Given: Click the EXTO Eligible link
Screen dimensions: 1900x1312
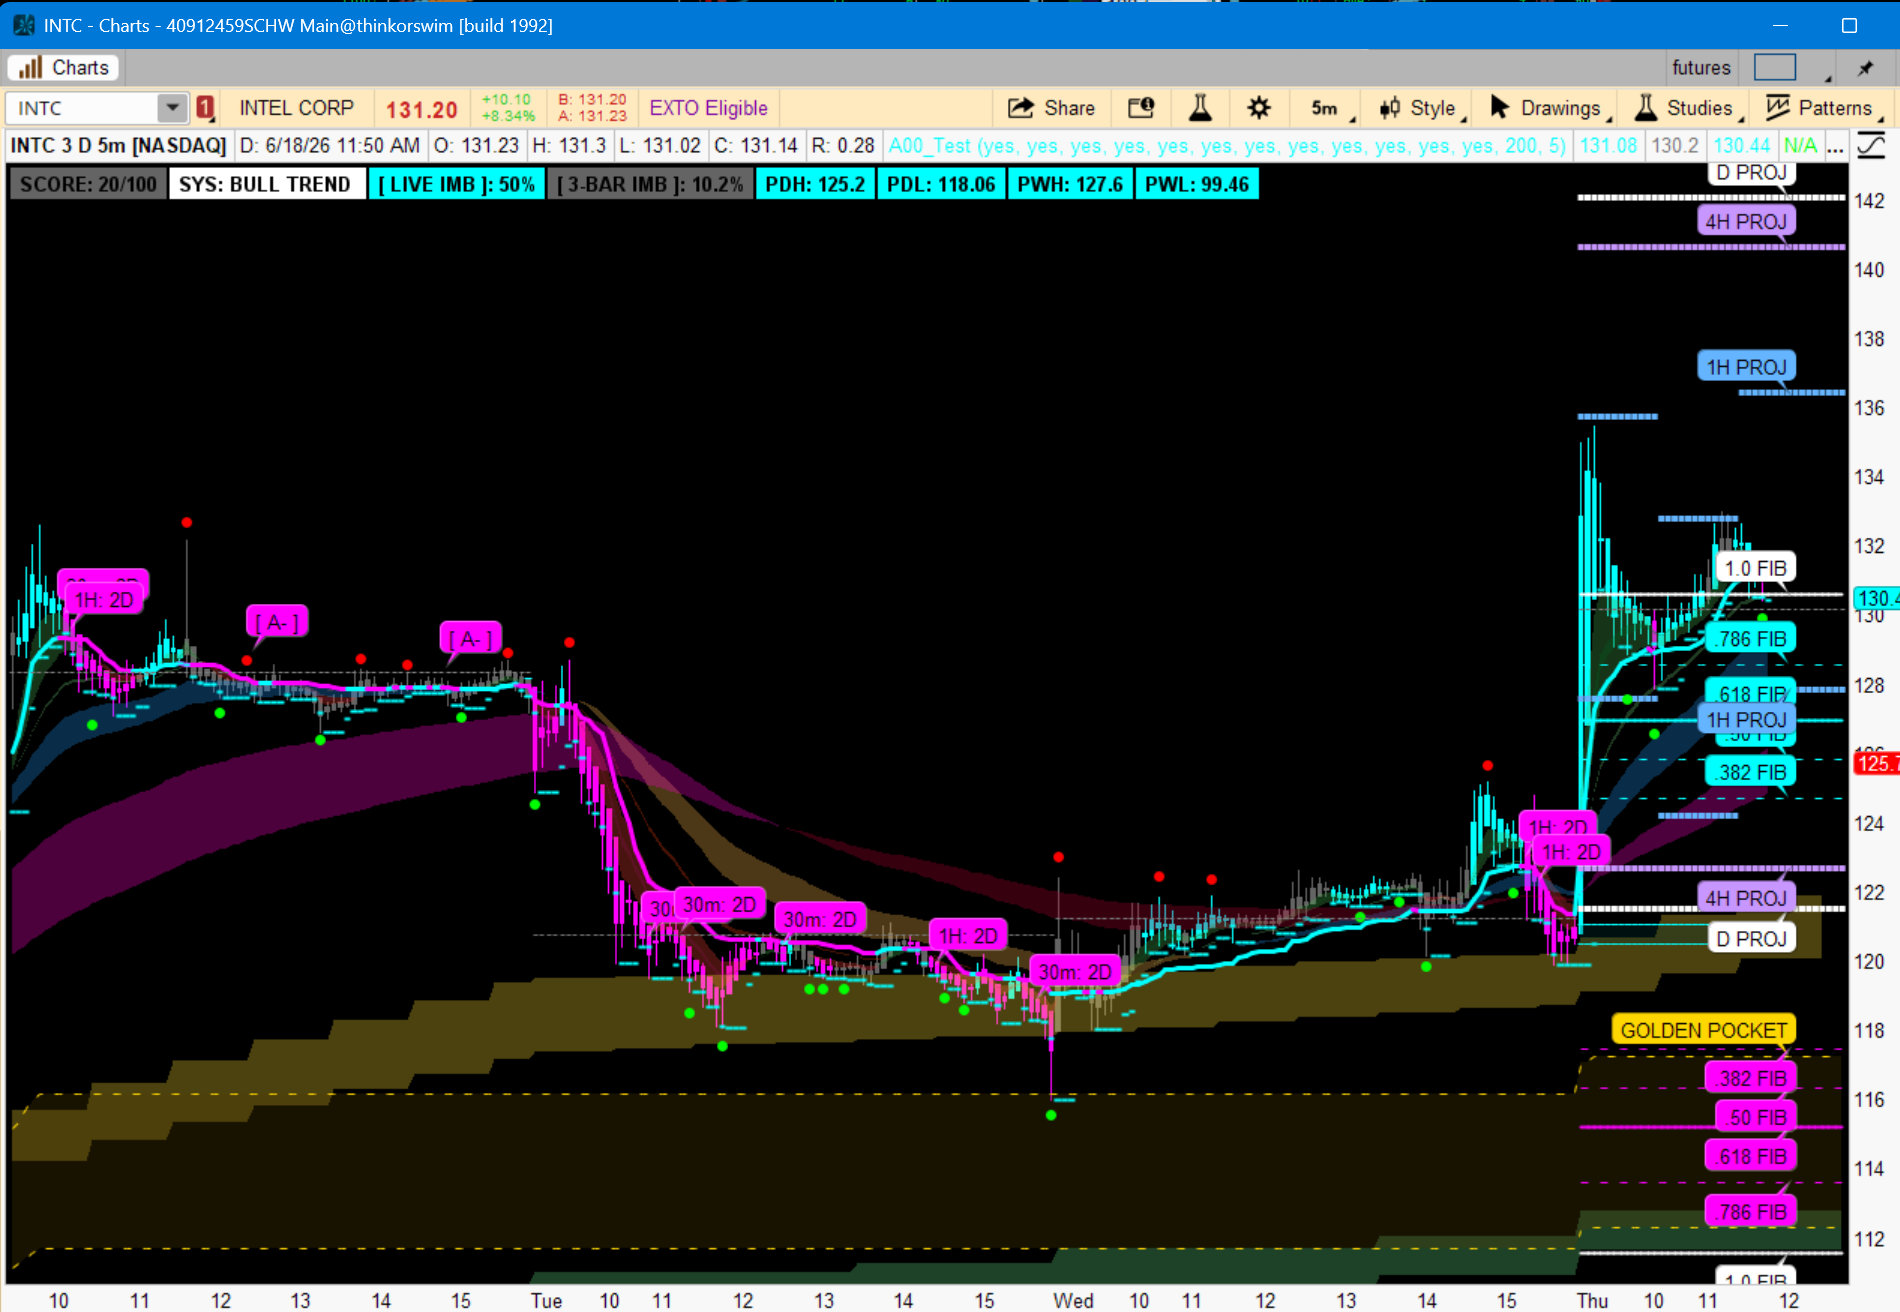Looking at the screenshot, I should (708, 108).
